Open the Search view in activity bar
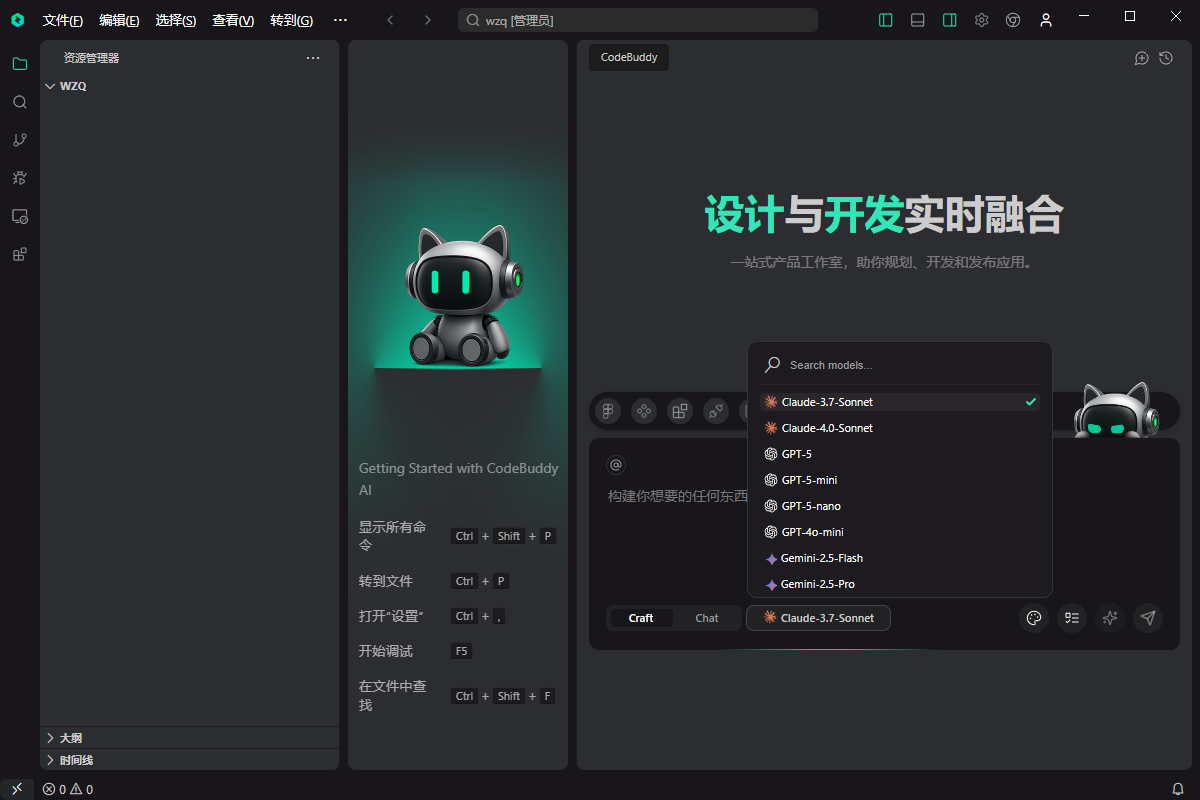This screenshot has width=1200, height=800. pos(19,102)
